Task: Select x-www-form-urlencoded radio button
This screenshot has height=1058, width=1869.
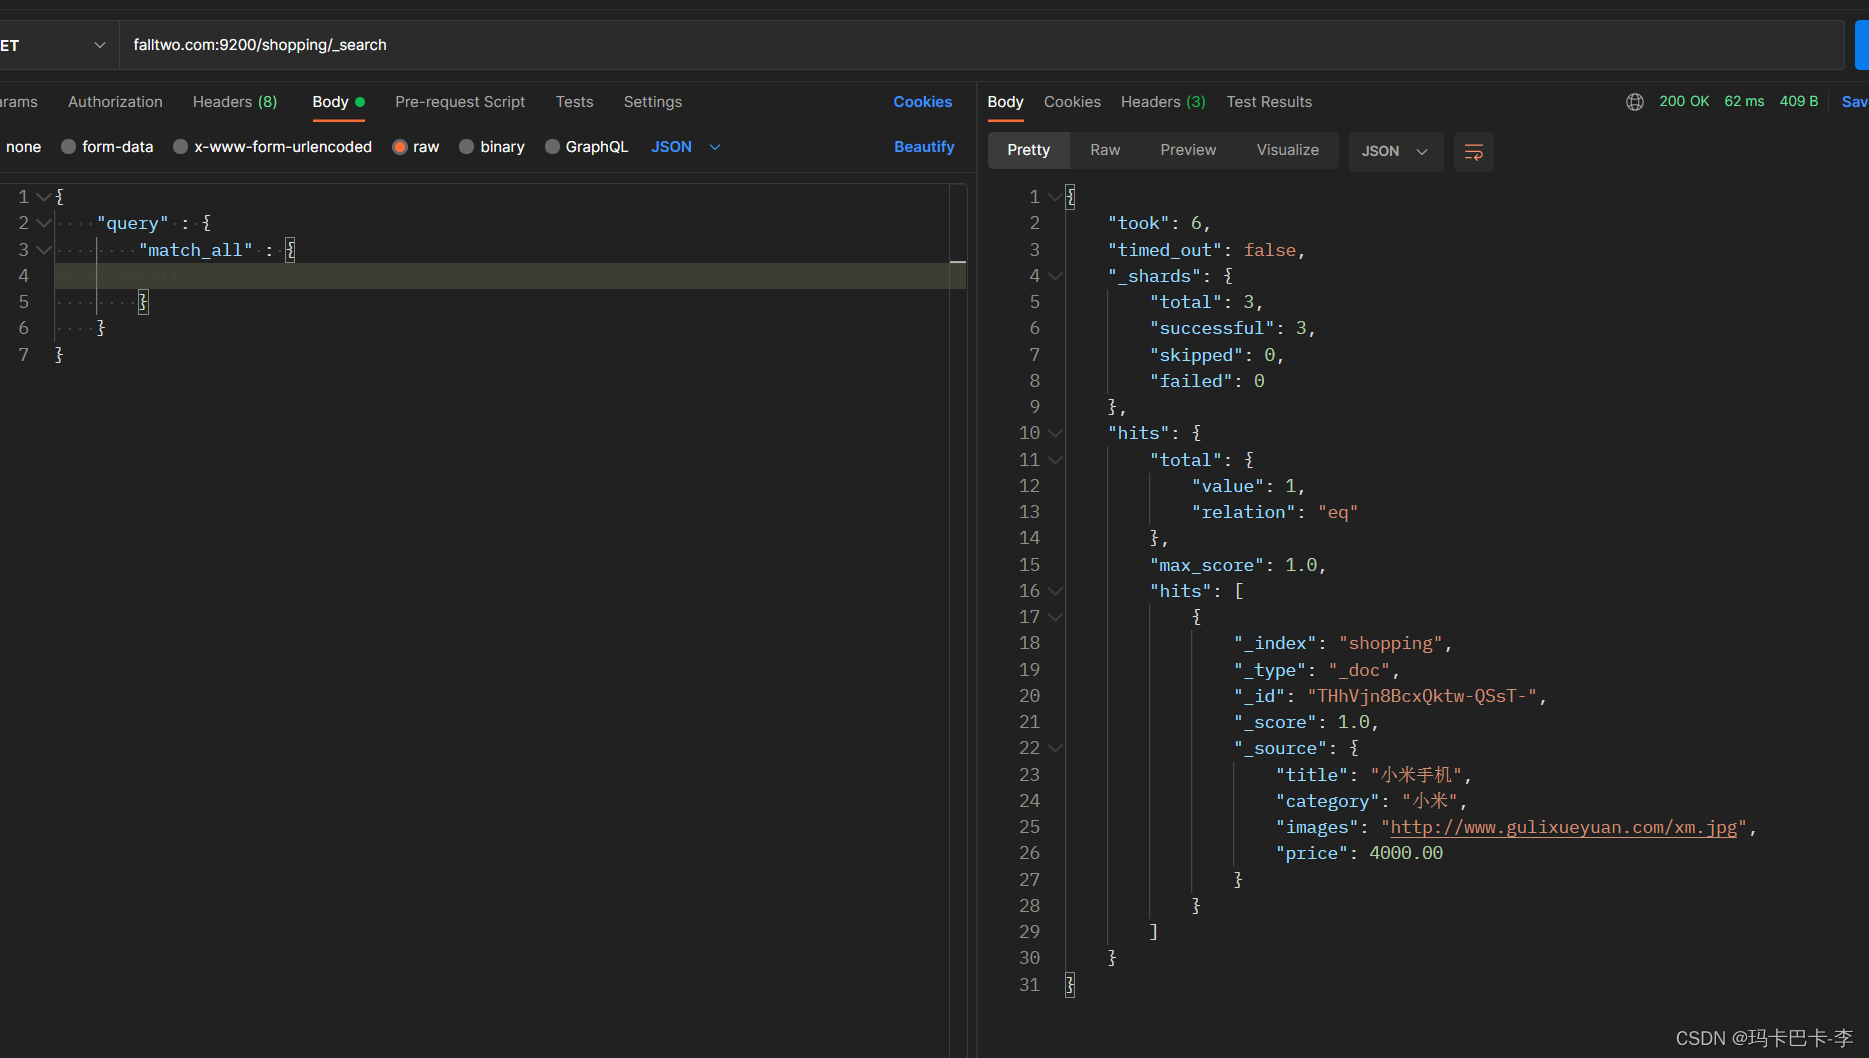Action: [x=180, y=147]
